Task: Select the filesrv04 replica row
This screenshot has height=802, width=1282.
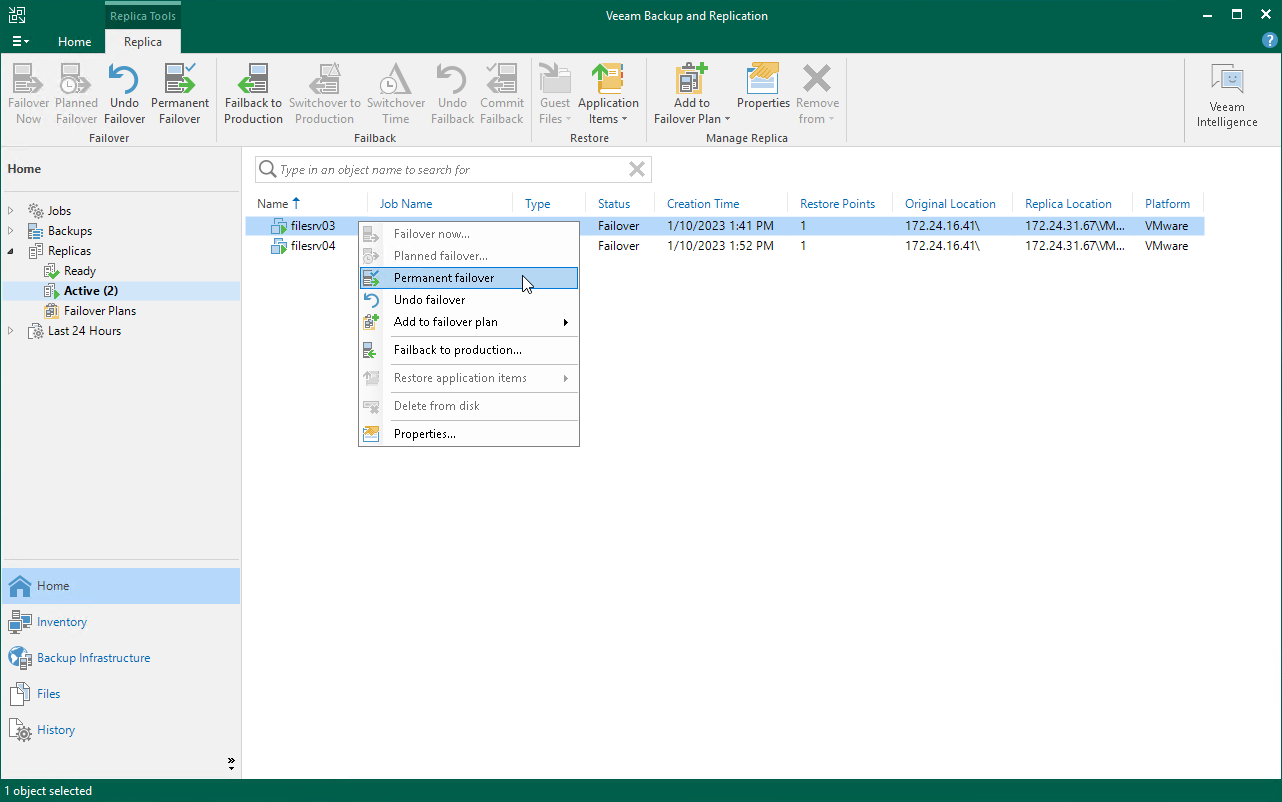Action: [725, 246]
